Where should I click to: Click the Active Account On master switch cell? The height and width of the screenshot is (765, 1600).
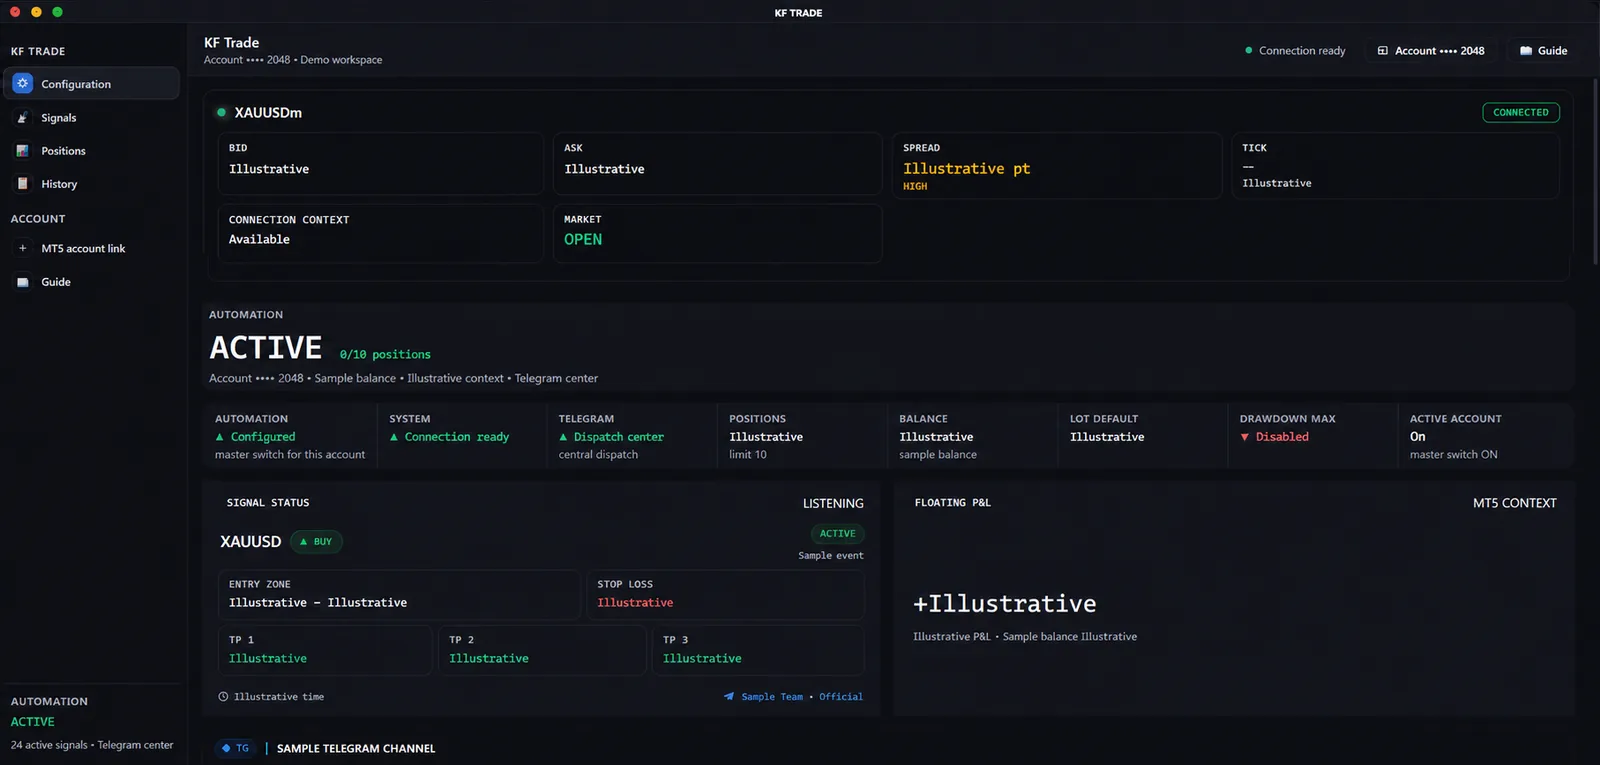1484,436
